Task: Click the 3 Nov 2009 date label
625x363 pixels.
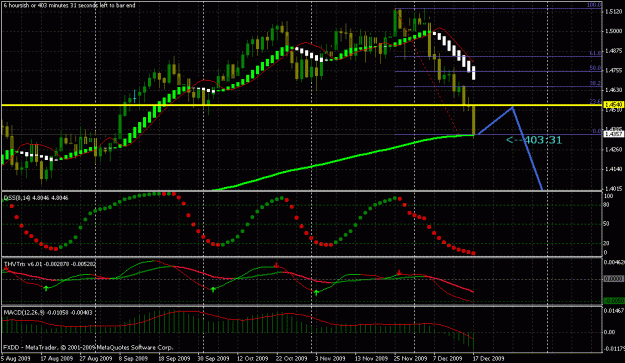Action: tap(331, 359)
